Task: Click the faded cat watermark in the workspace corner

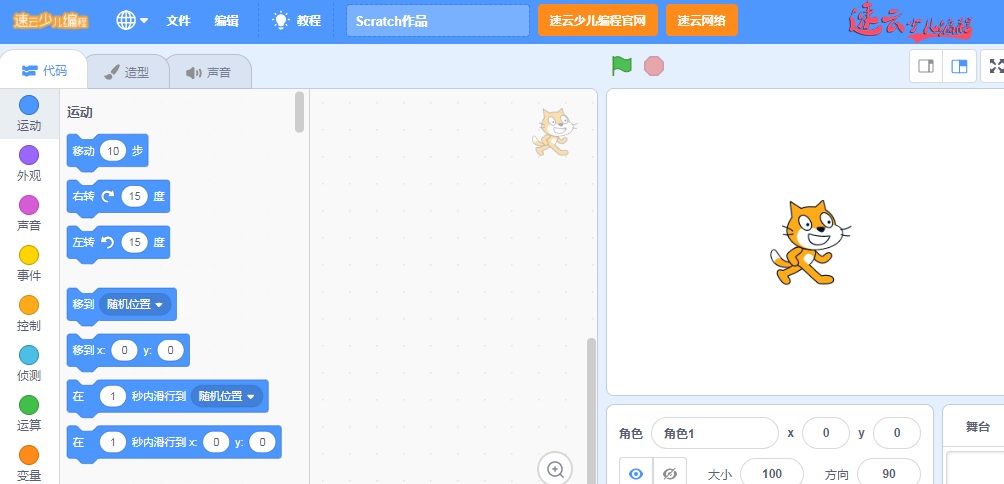Action: (554, 132)
